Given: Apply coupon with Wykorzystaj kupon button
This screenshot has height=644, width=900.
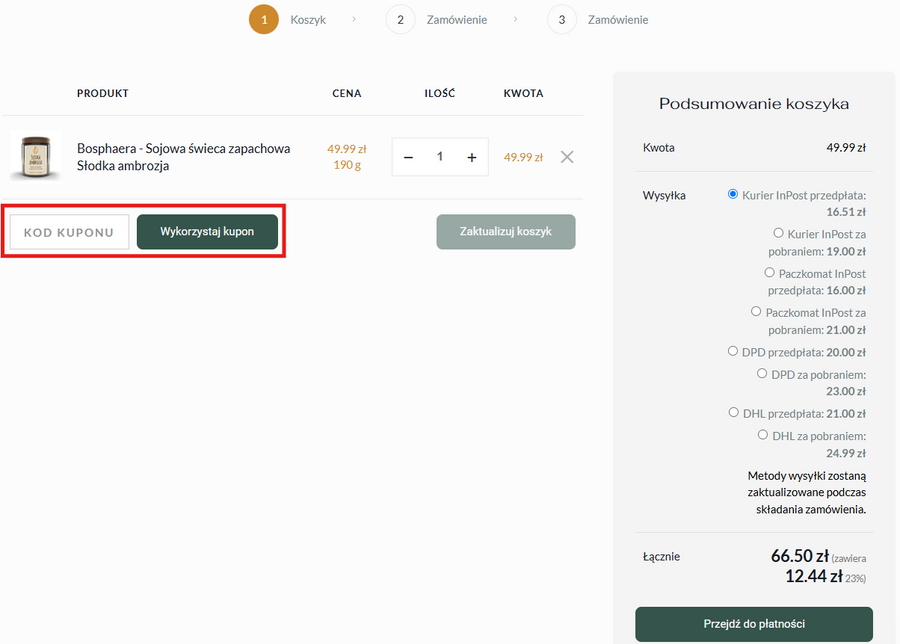Looking at the screenshot, I should click(x=207, y=232).
